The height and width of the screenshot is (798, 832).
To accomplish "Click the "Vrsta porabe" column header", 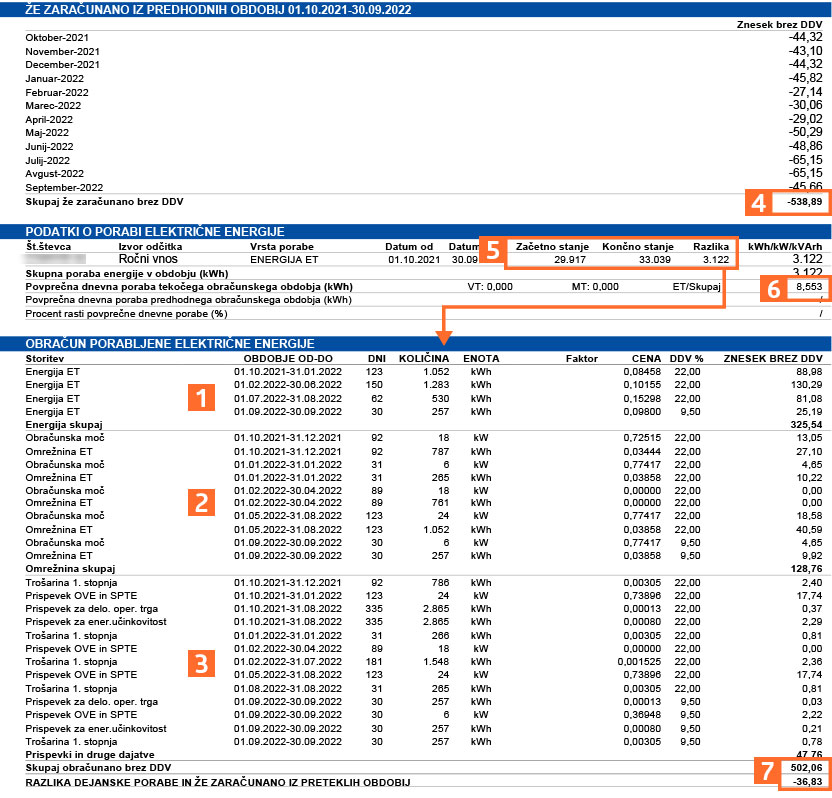I will (282, 247).
